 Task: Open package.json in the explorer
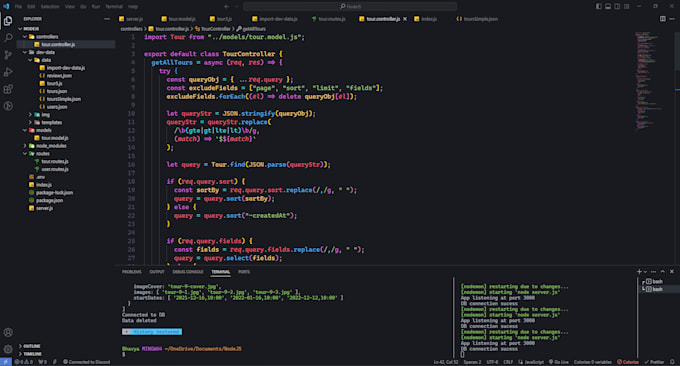point(49,200)
